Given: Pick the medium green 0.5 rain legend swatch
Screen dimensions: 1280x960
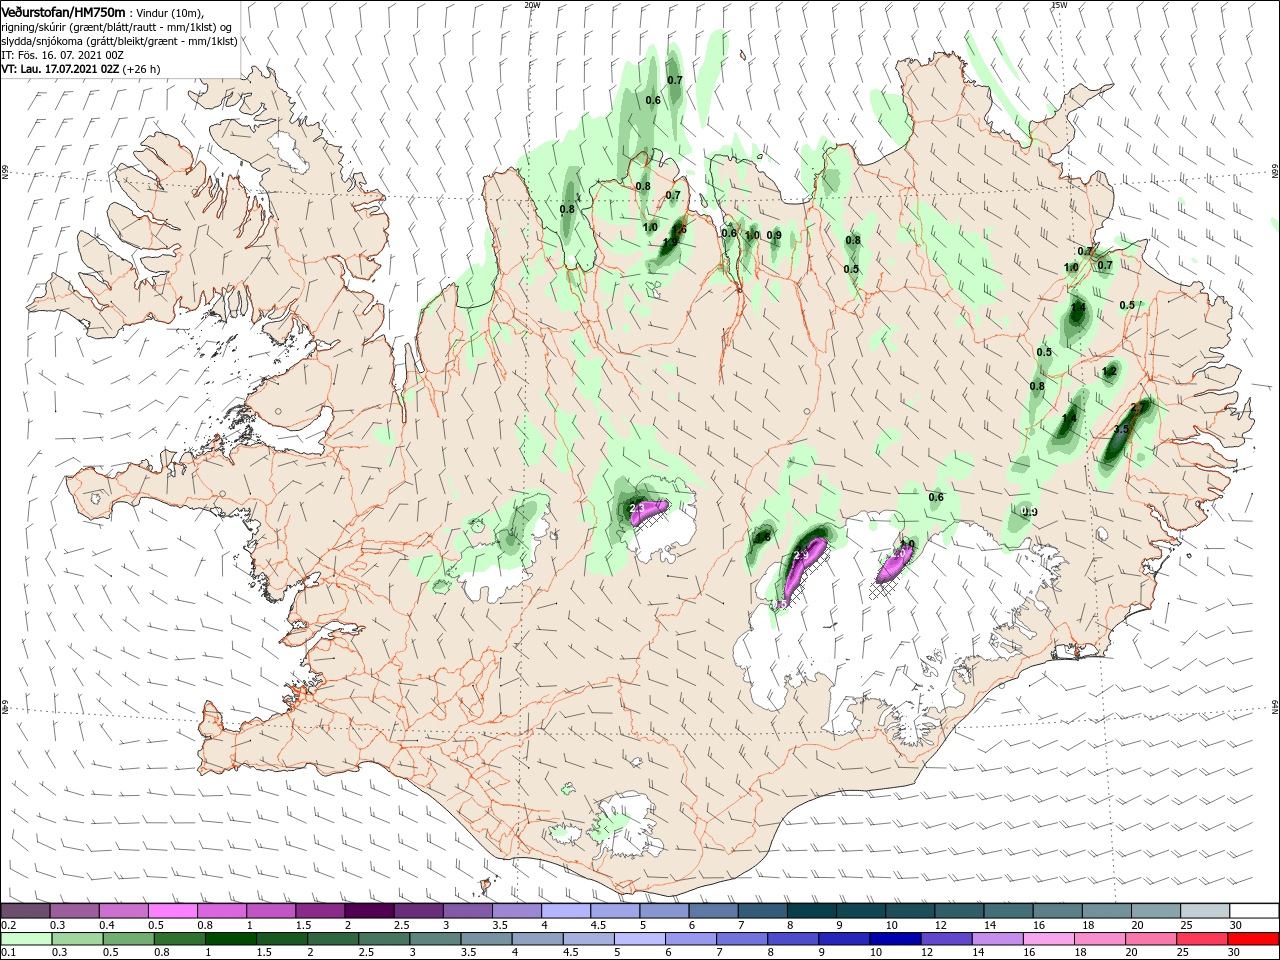Looking at the screenshot, I should point(128,939).
